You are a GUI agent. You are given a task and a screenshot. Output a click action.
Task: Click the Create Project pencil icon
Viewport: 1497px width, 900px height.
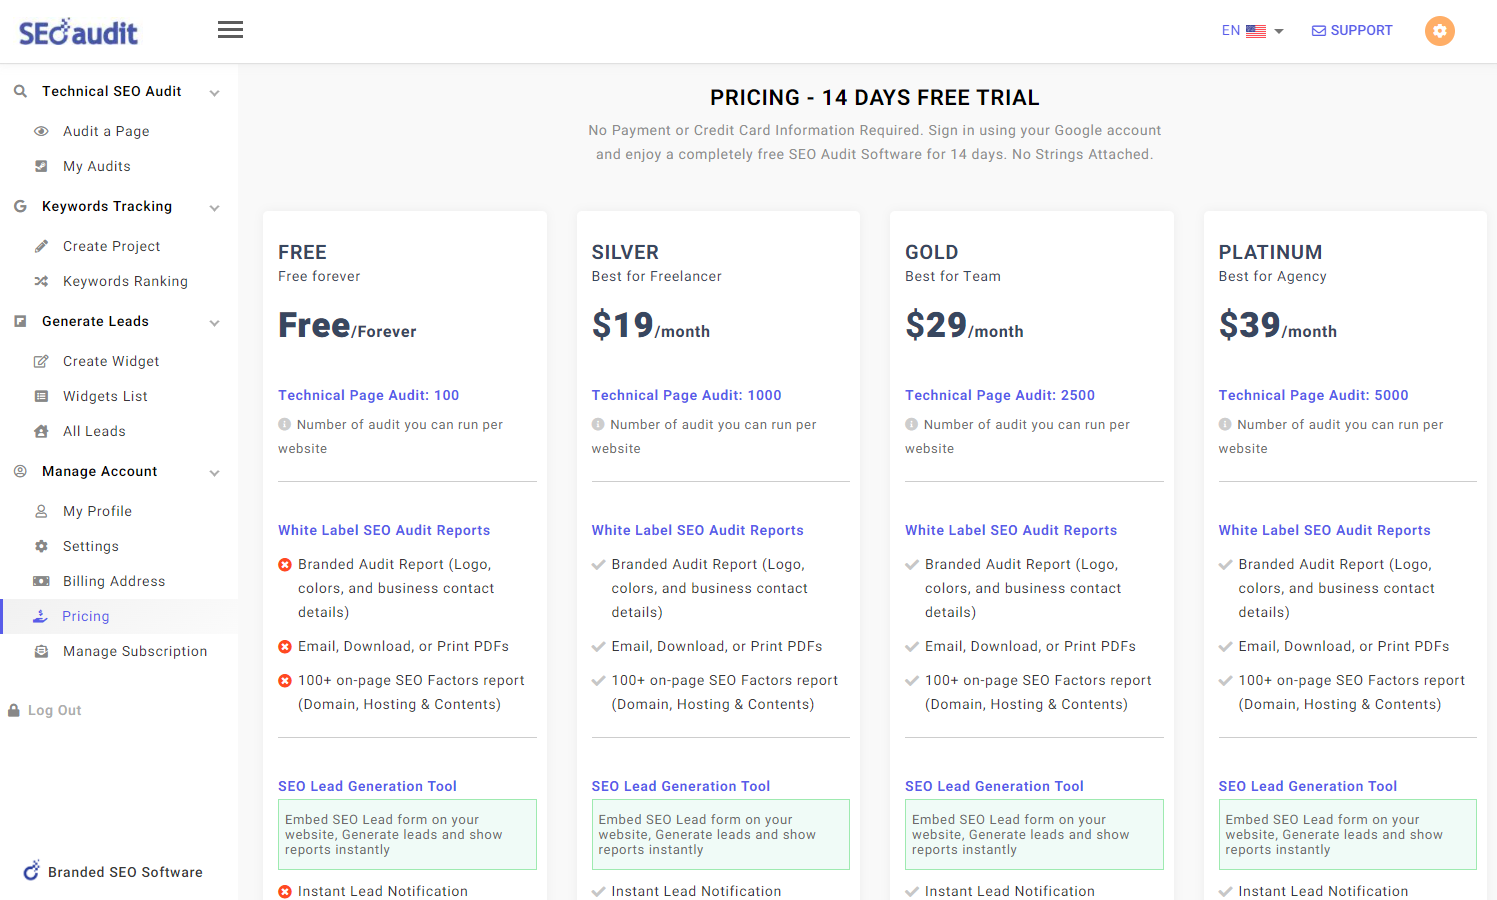coord(40,246)
